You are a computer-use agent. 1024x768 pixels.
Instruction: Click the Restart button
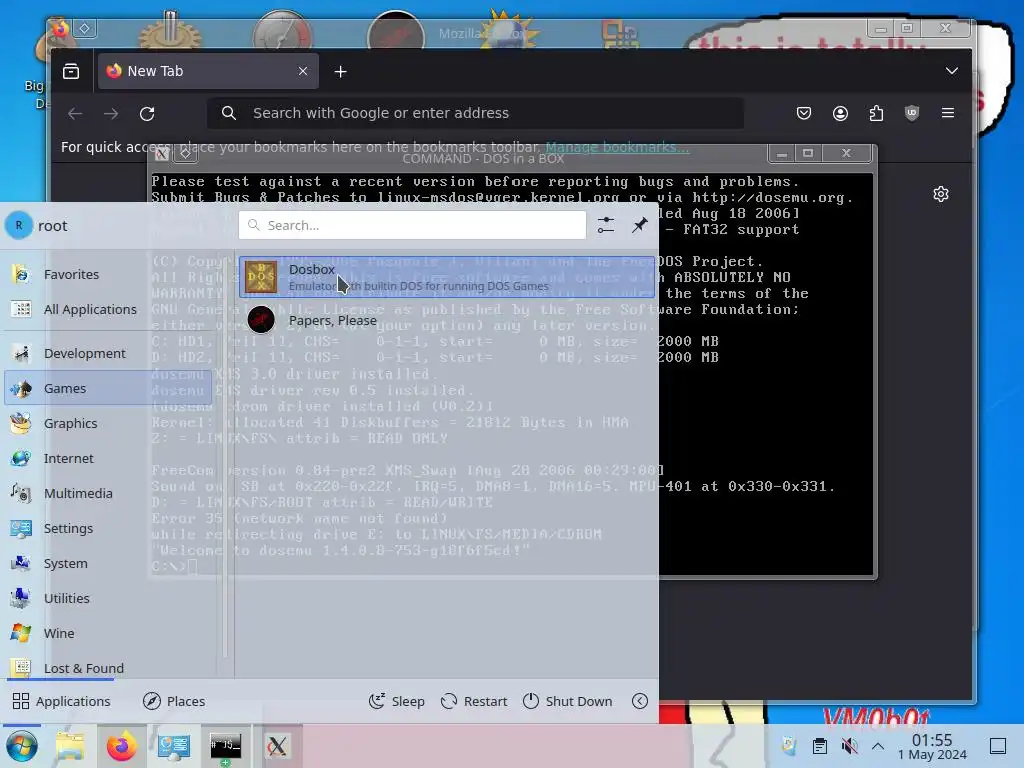pos(473,701)
